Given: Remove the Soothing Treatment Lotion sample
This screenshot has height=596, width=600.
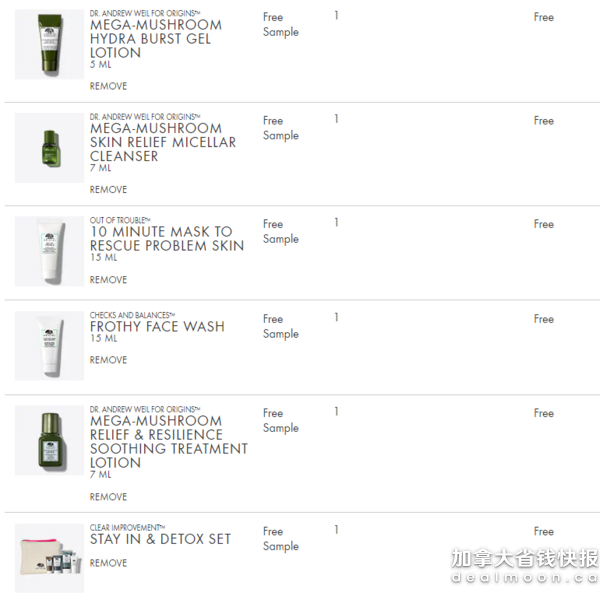Looking at the screenshot, I should click(x=108, y=497).
